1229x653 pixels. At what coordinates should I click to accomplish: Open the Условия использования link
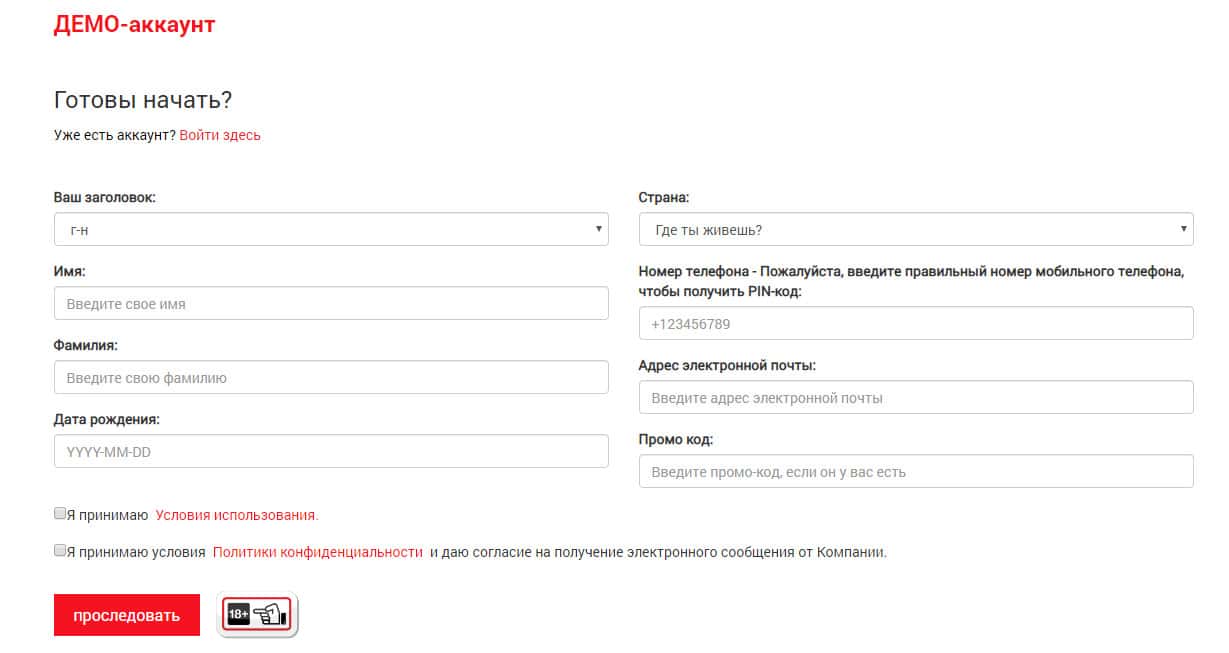tap(237, 515)
